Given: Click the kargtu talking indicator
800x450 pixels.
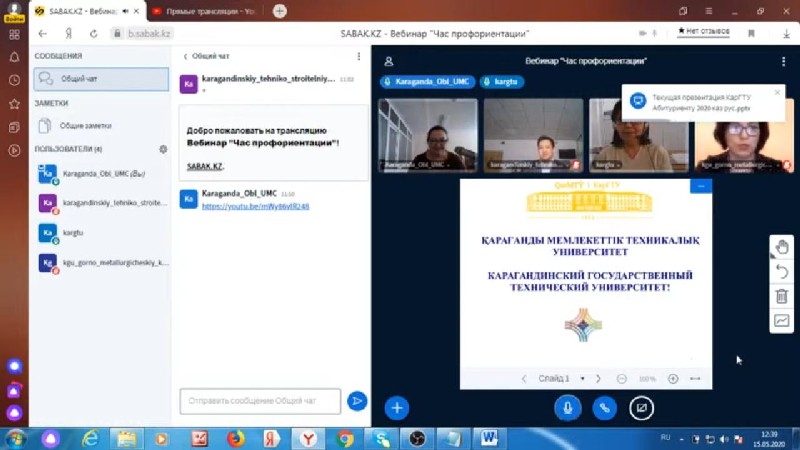Looking at the screenshot, I should pyautogui.click(x=502, y=82).
